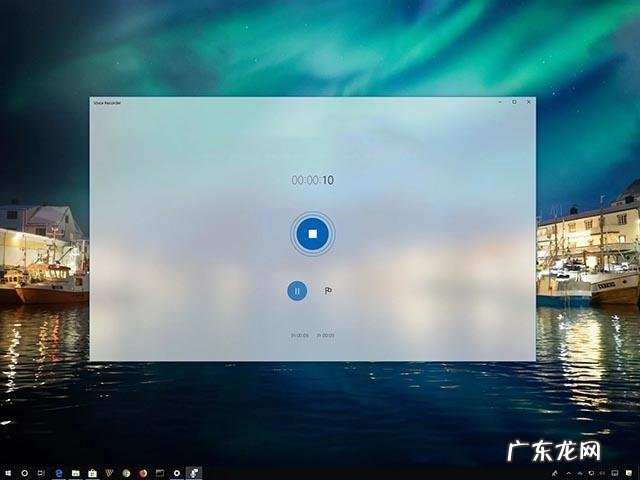The height and width of the screenshot is (480, 640).
Task: Open Task View from the taskbar
Action: [41, 473]
